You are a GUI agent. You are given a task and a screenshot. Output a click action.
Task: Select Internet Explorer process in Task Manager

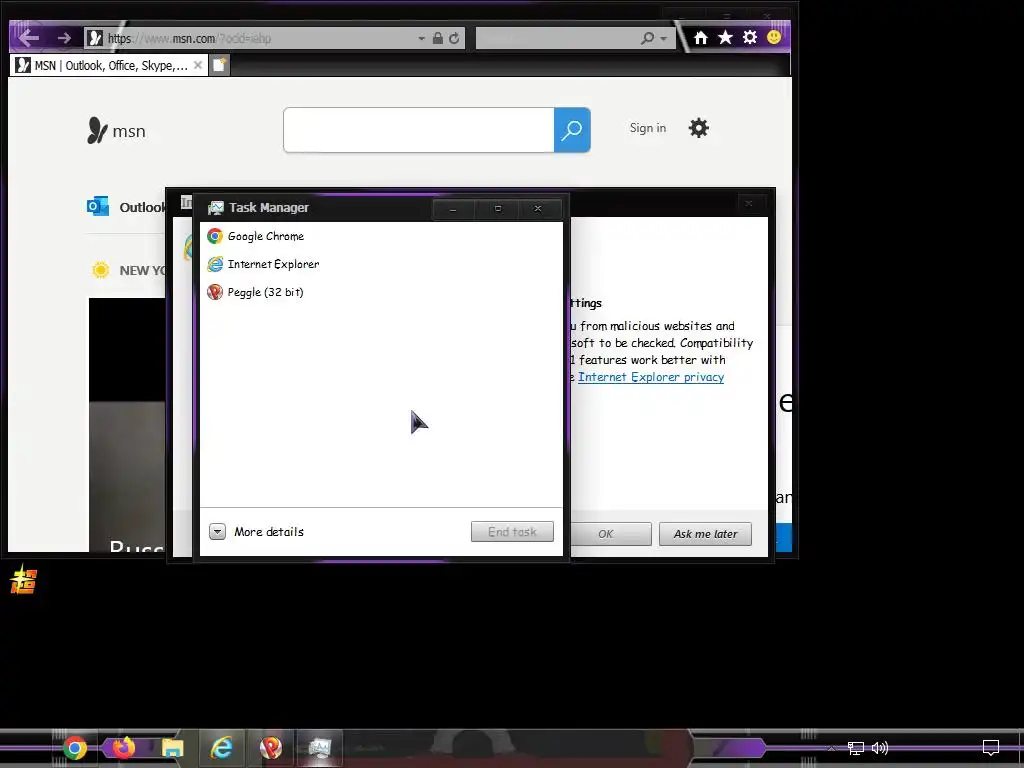pyautogui.click(x=381, y=264)
